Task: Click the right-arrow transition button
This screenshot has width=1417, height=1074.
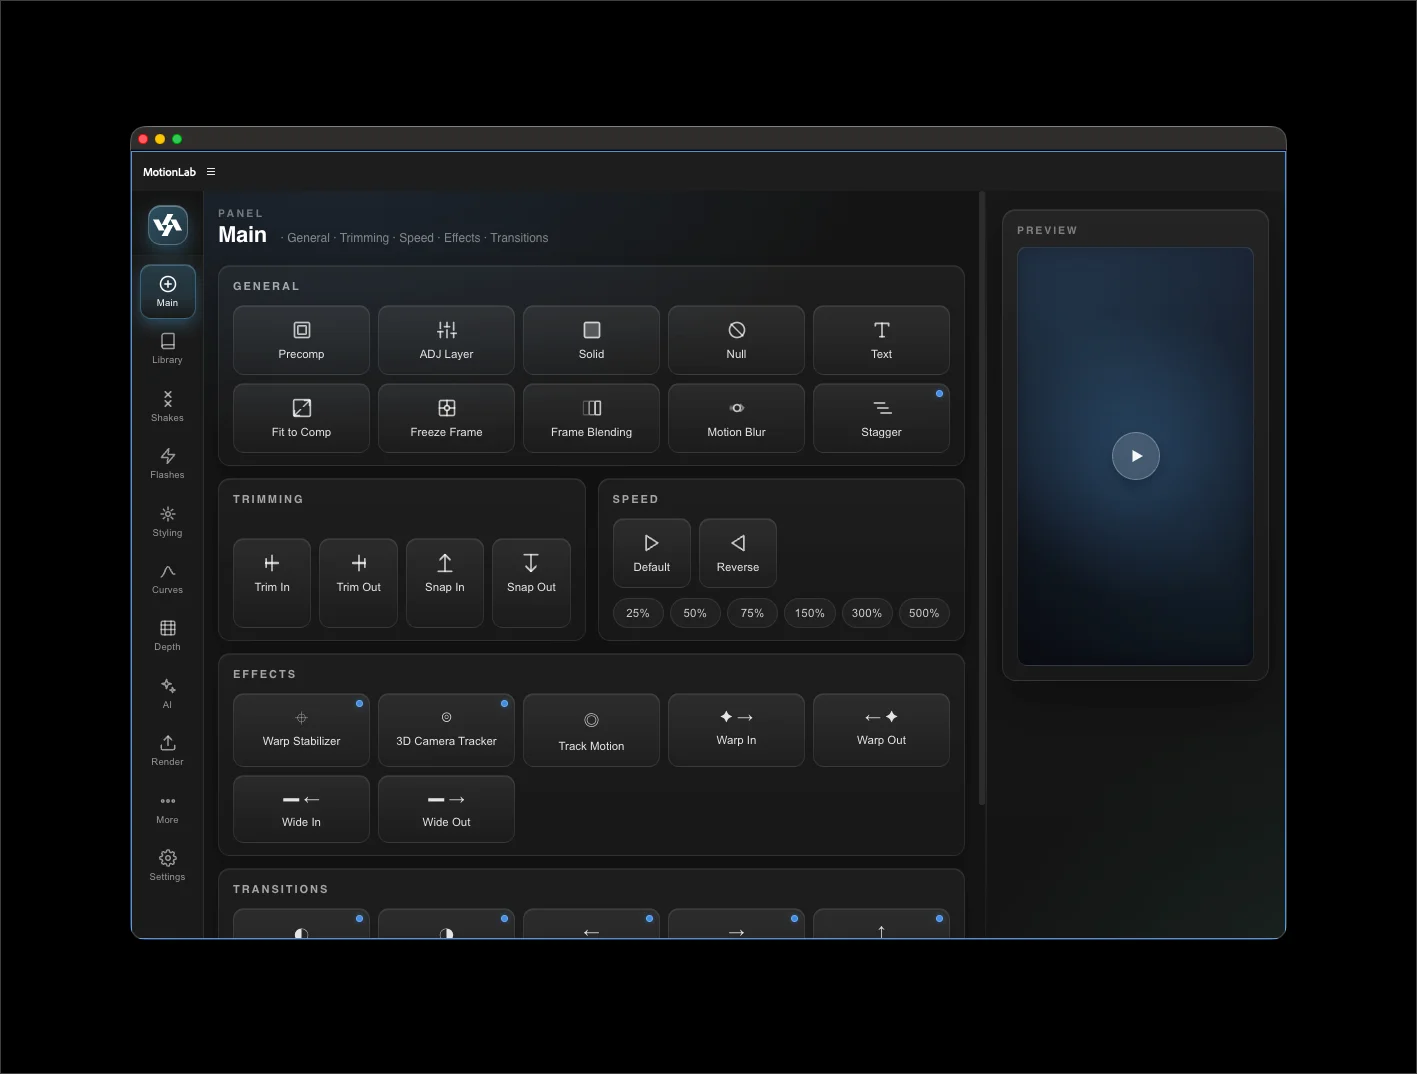Action: 736,924
